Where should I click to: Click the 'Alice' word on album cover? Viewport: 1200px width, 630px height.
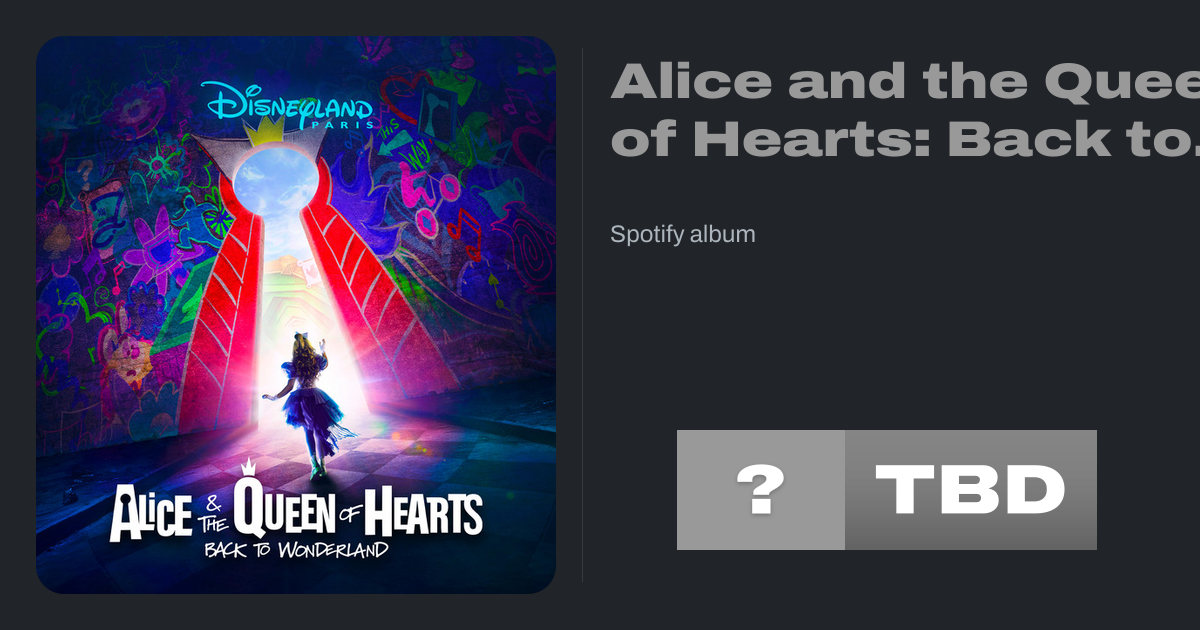coord(150,513)
